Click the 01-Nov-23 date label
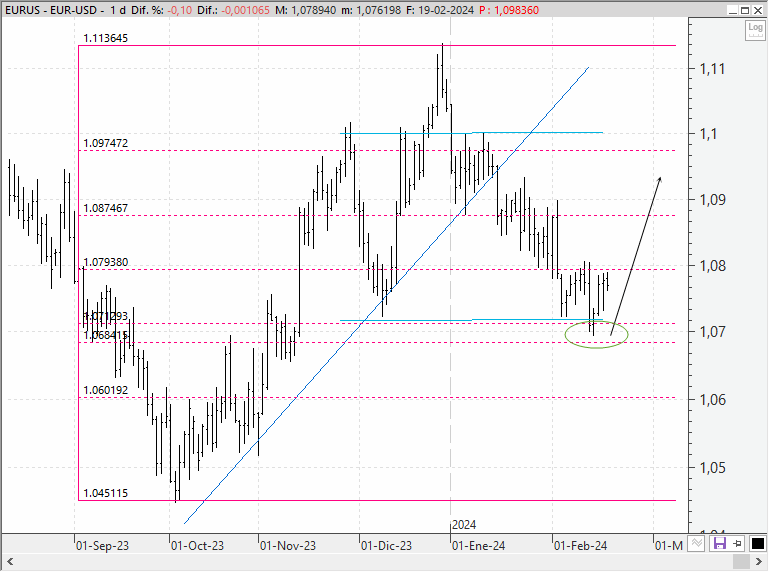 pyautogui.click(x=288, y=546)
